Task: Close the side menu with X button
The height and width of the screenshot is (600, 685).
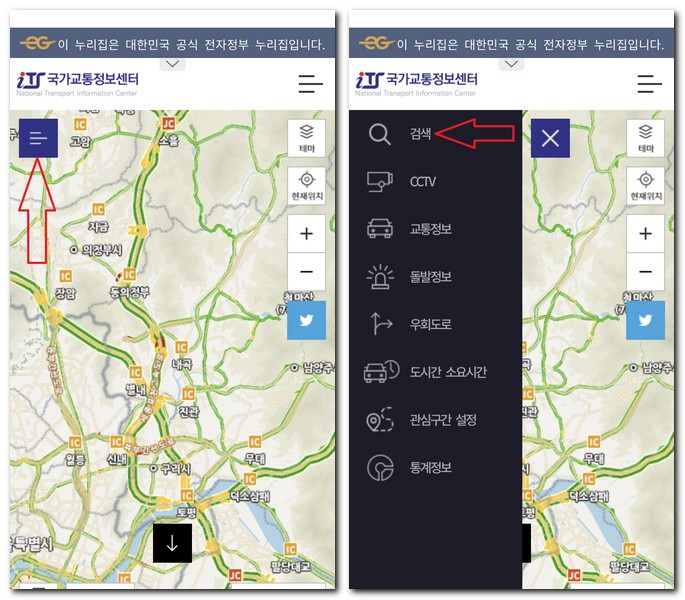Action: coord(550,138)
